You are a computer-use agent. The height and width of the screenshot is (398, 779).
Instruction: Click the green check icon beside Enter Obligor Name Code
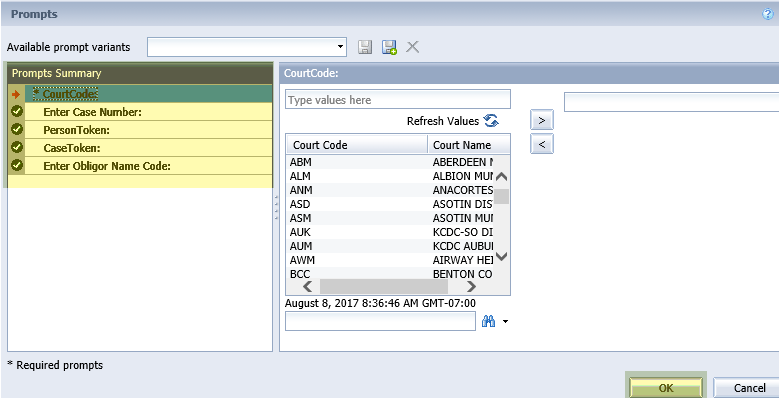click(17, 165)
